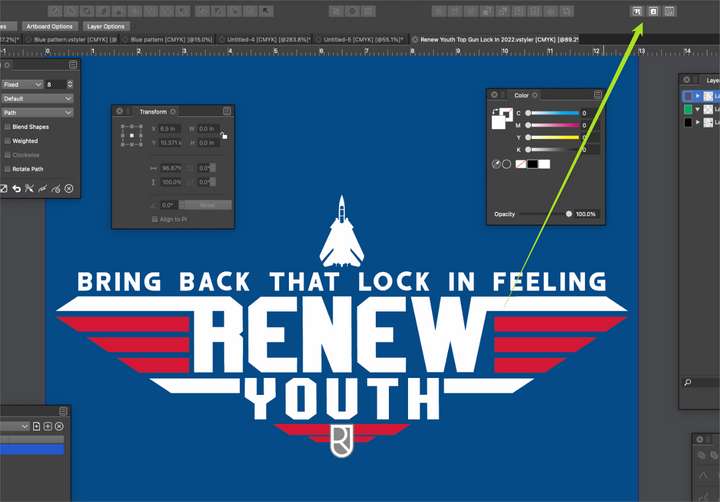Click the middle bright icon in top-right toolbar group
Viewport: 720px width, 502px height.
tap(653, 11)
